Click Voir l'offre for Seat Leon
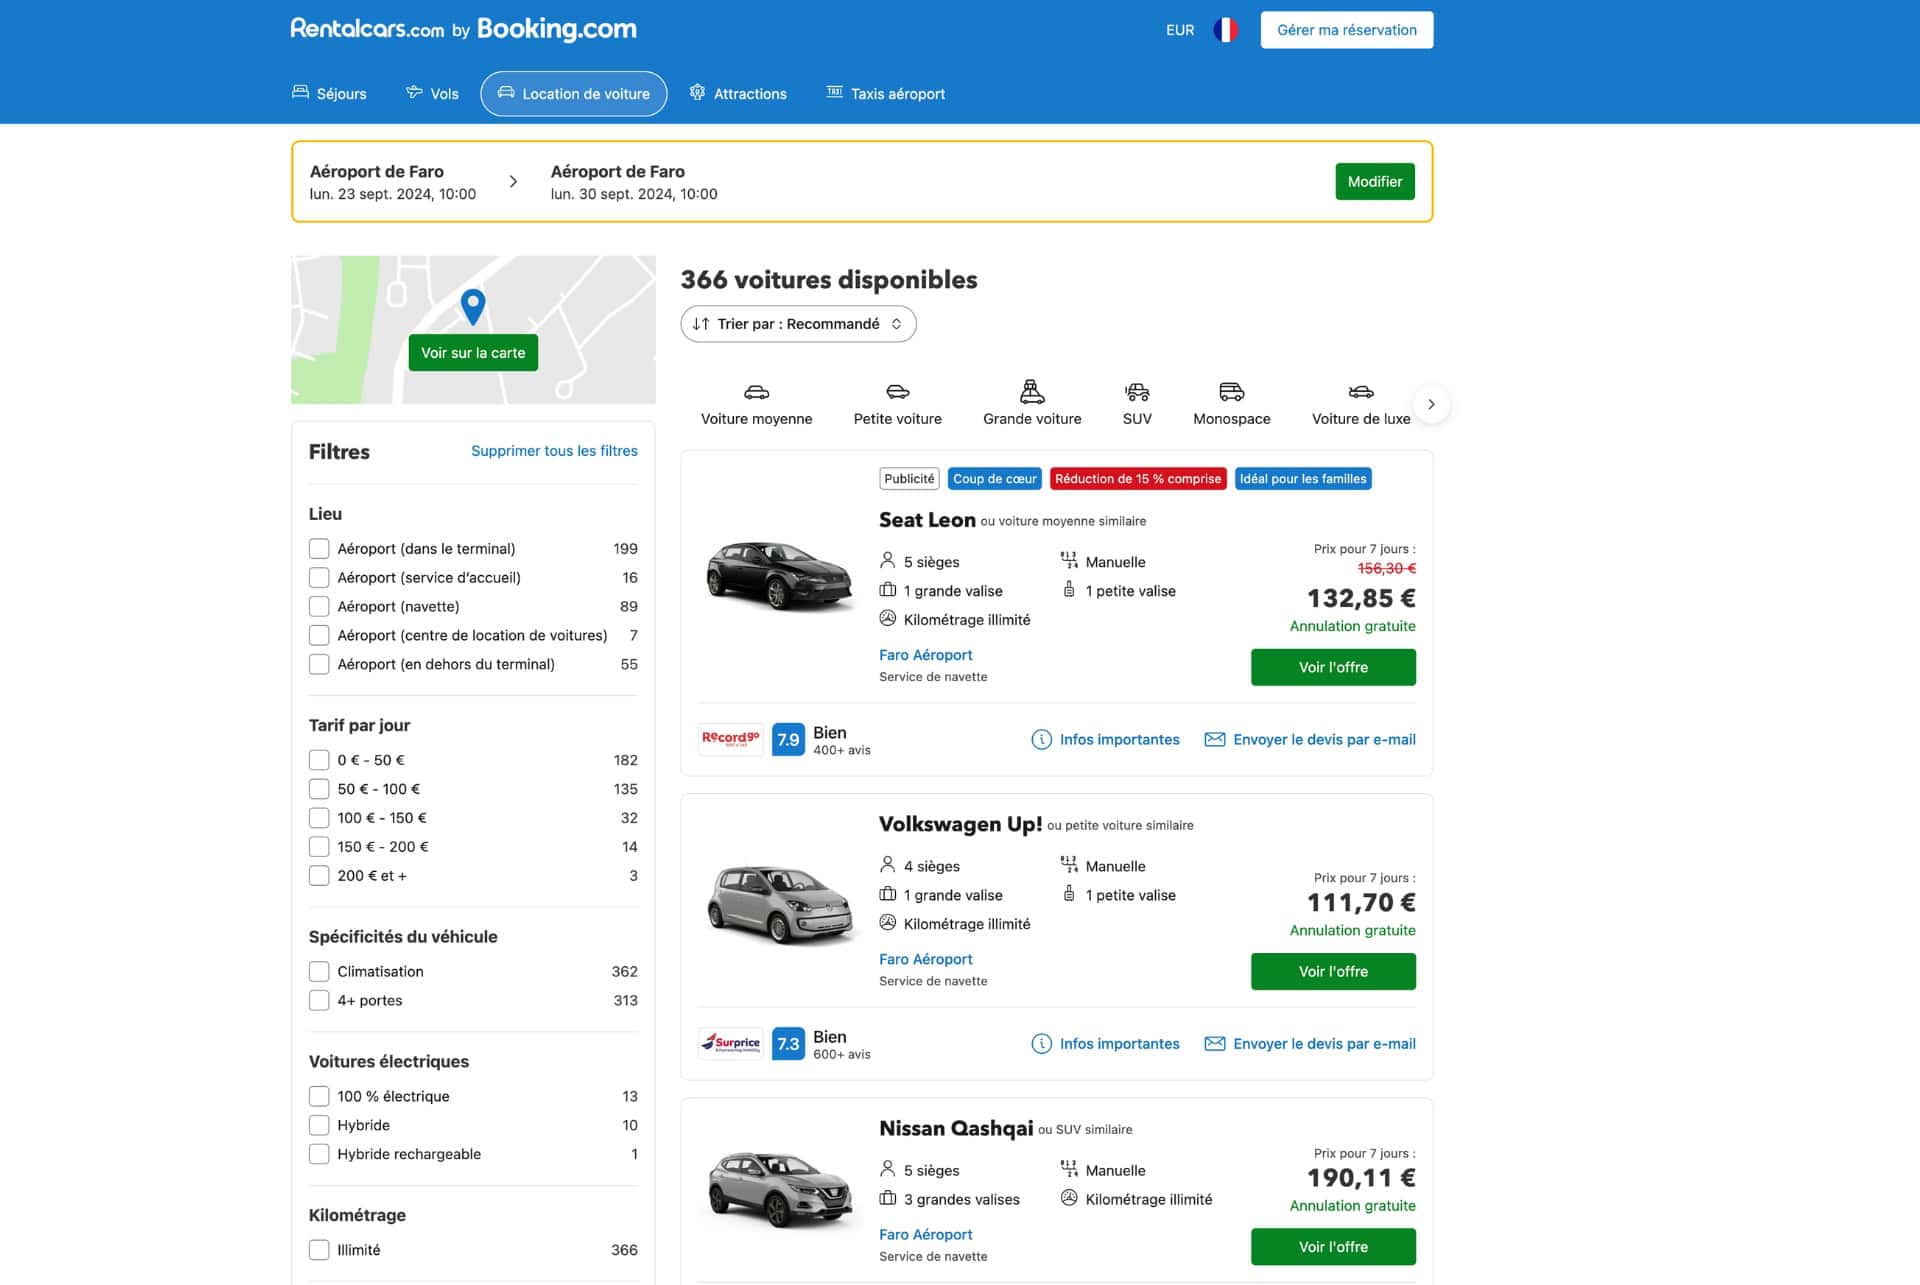The image size is (1920, 1285). click(1333, 667)
